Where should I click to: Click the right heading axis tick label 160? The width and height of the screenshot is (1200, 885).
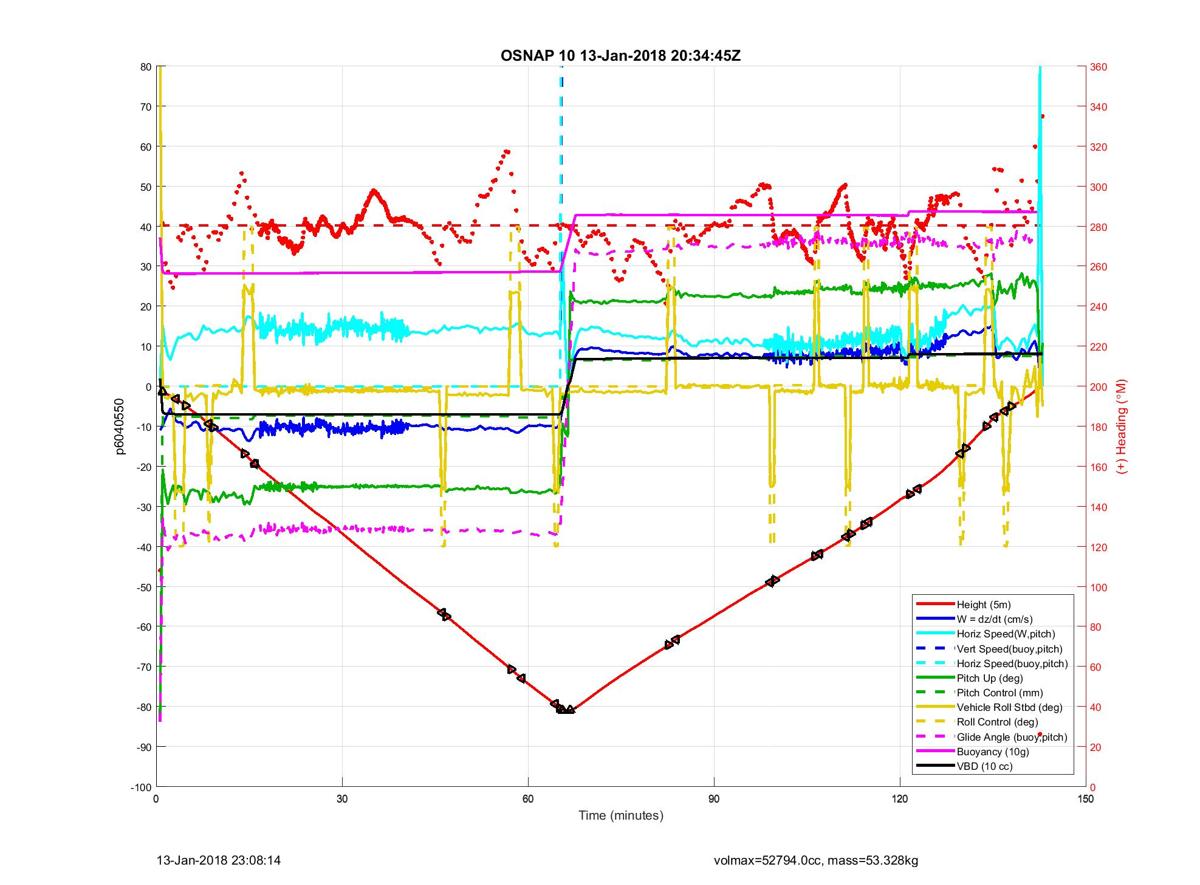(x=1100, y=467)
